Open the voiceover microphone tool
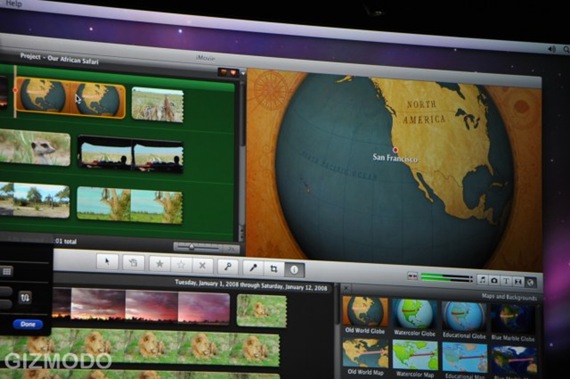This screenshot has width=570, height=379. 253,268
